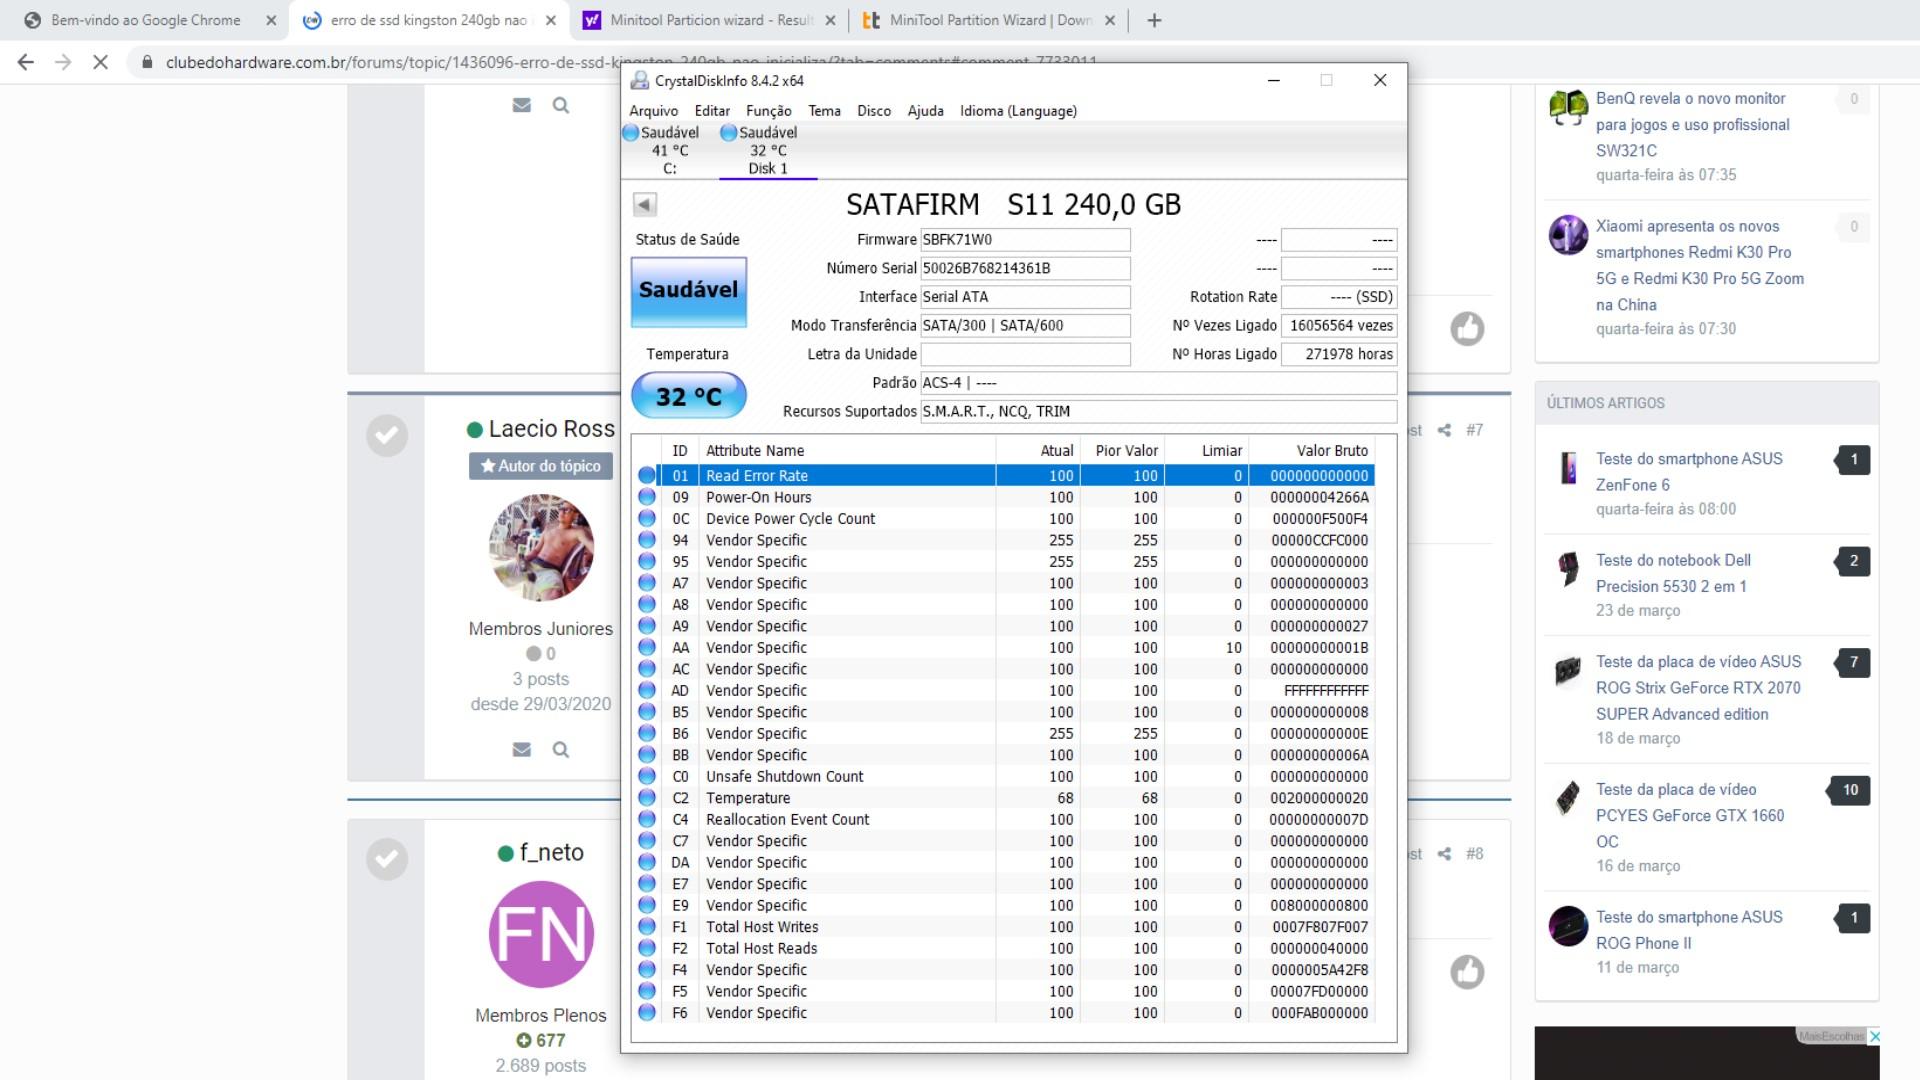This screenshot has height=1080, width=1920.
Task: Click the back navigation arrow icon
Action: click(x=26, y=61)
